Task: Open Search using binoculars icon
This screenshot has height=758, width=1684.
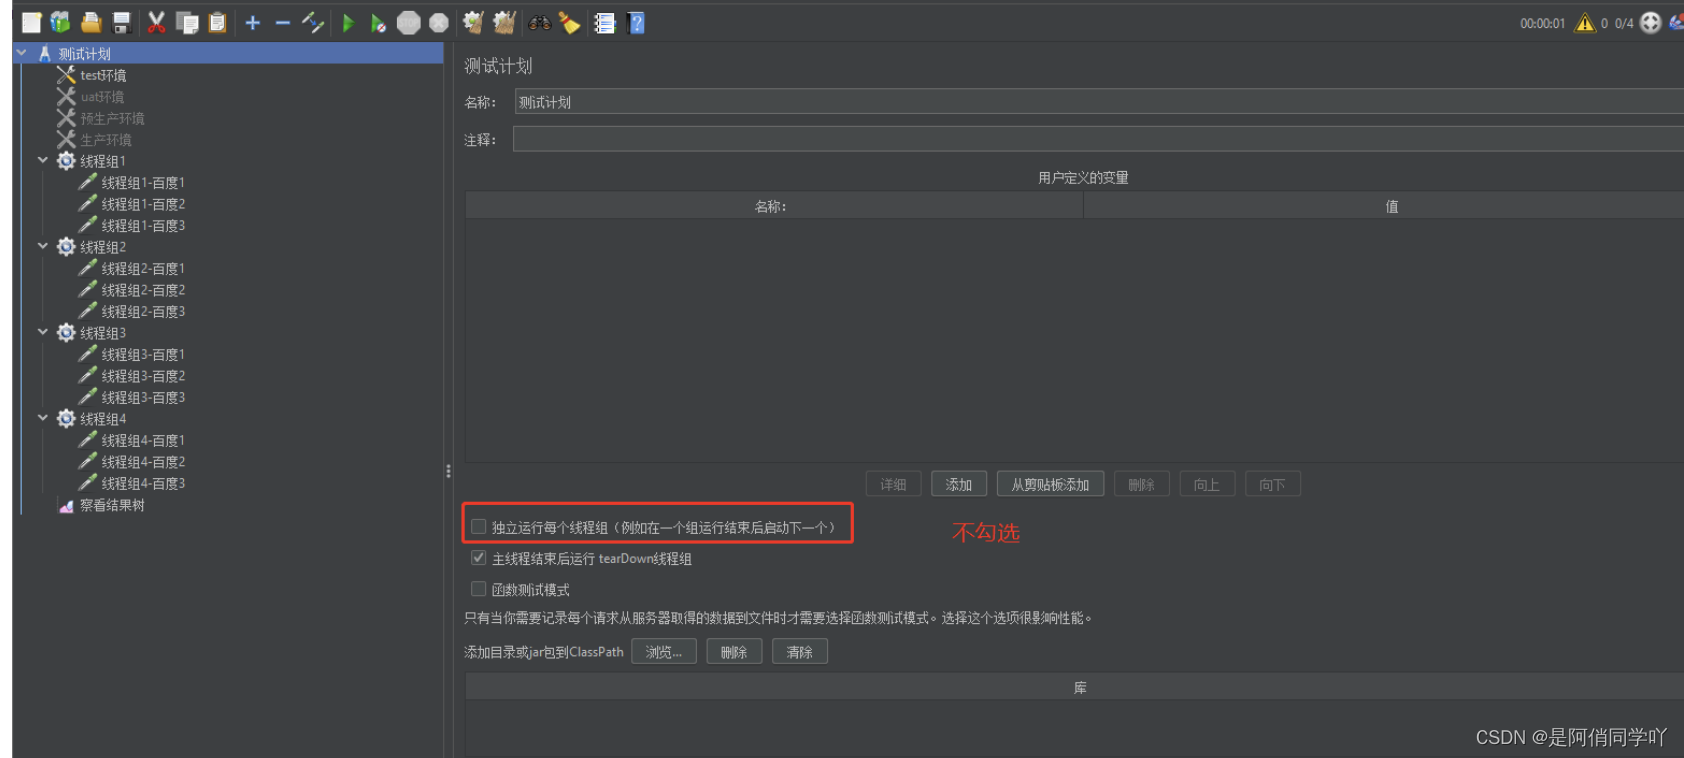Action: click(x=540, y=23)
